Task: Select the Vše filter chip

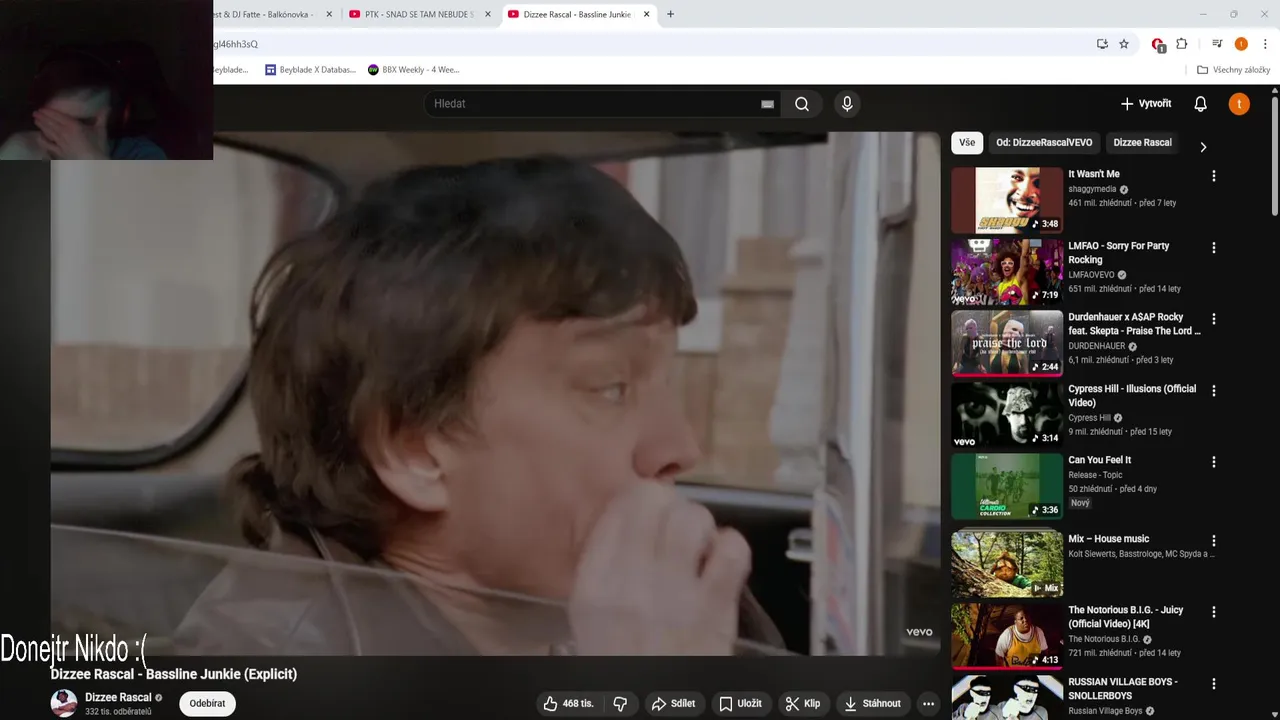Action: click(967, 142)
